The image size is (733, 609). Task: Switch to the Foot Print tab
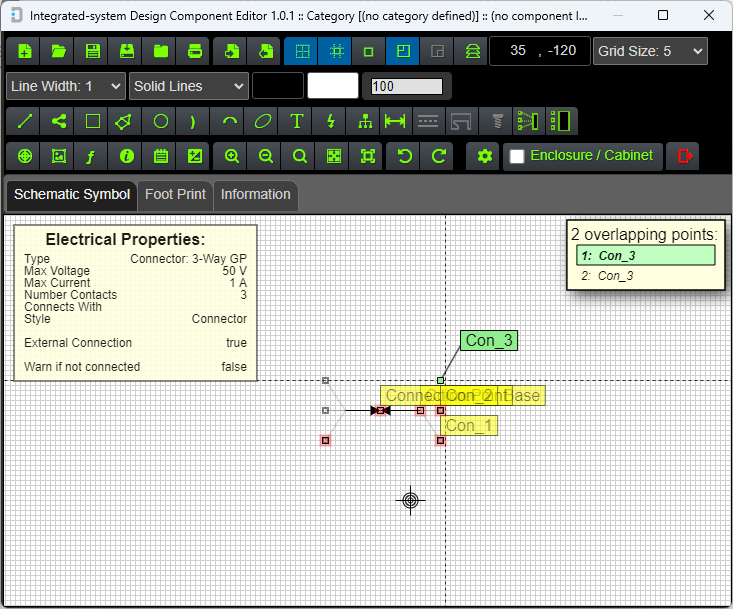coord(175,194)
